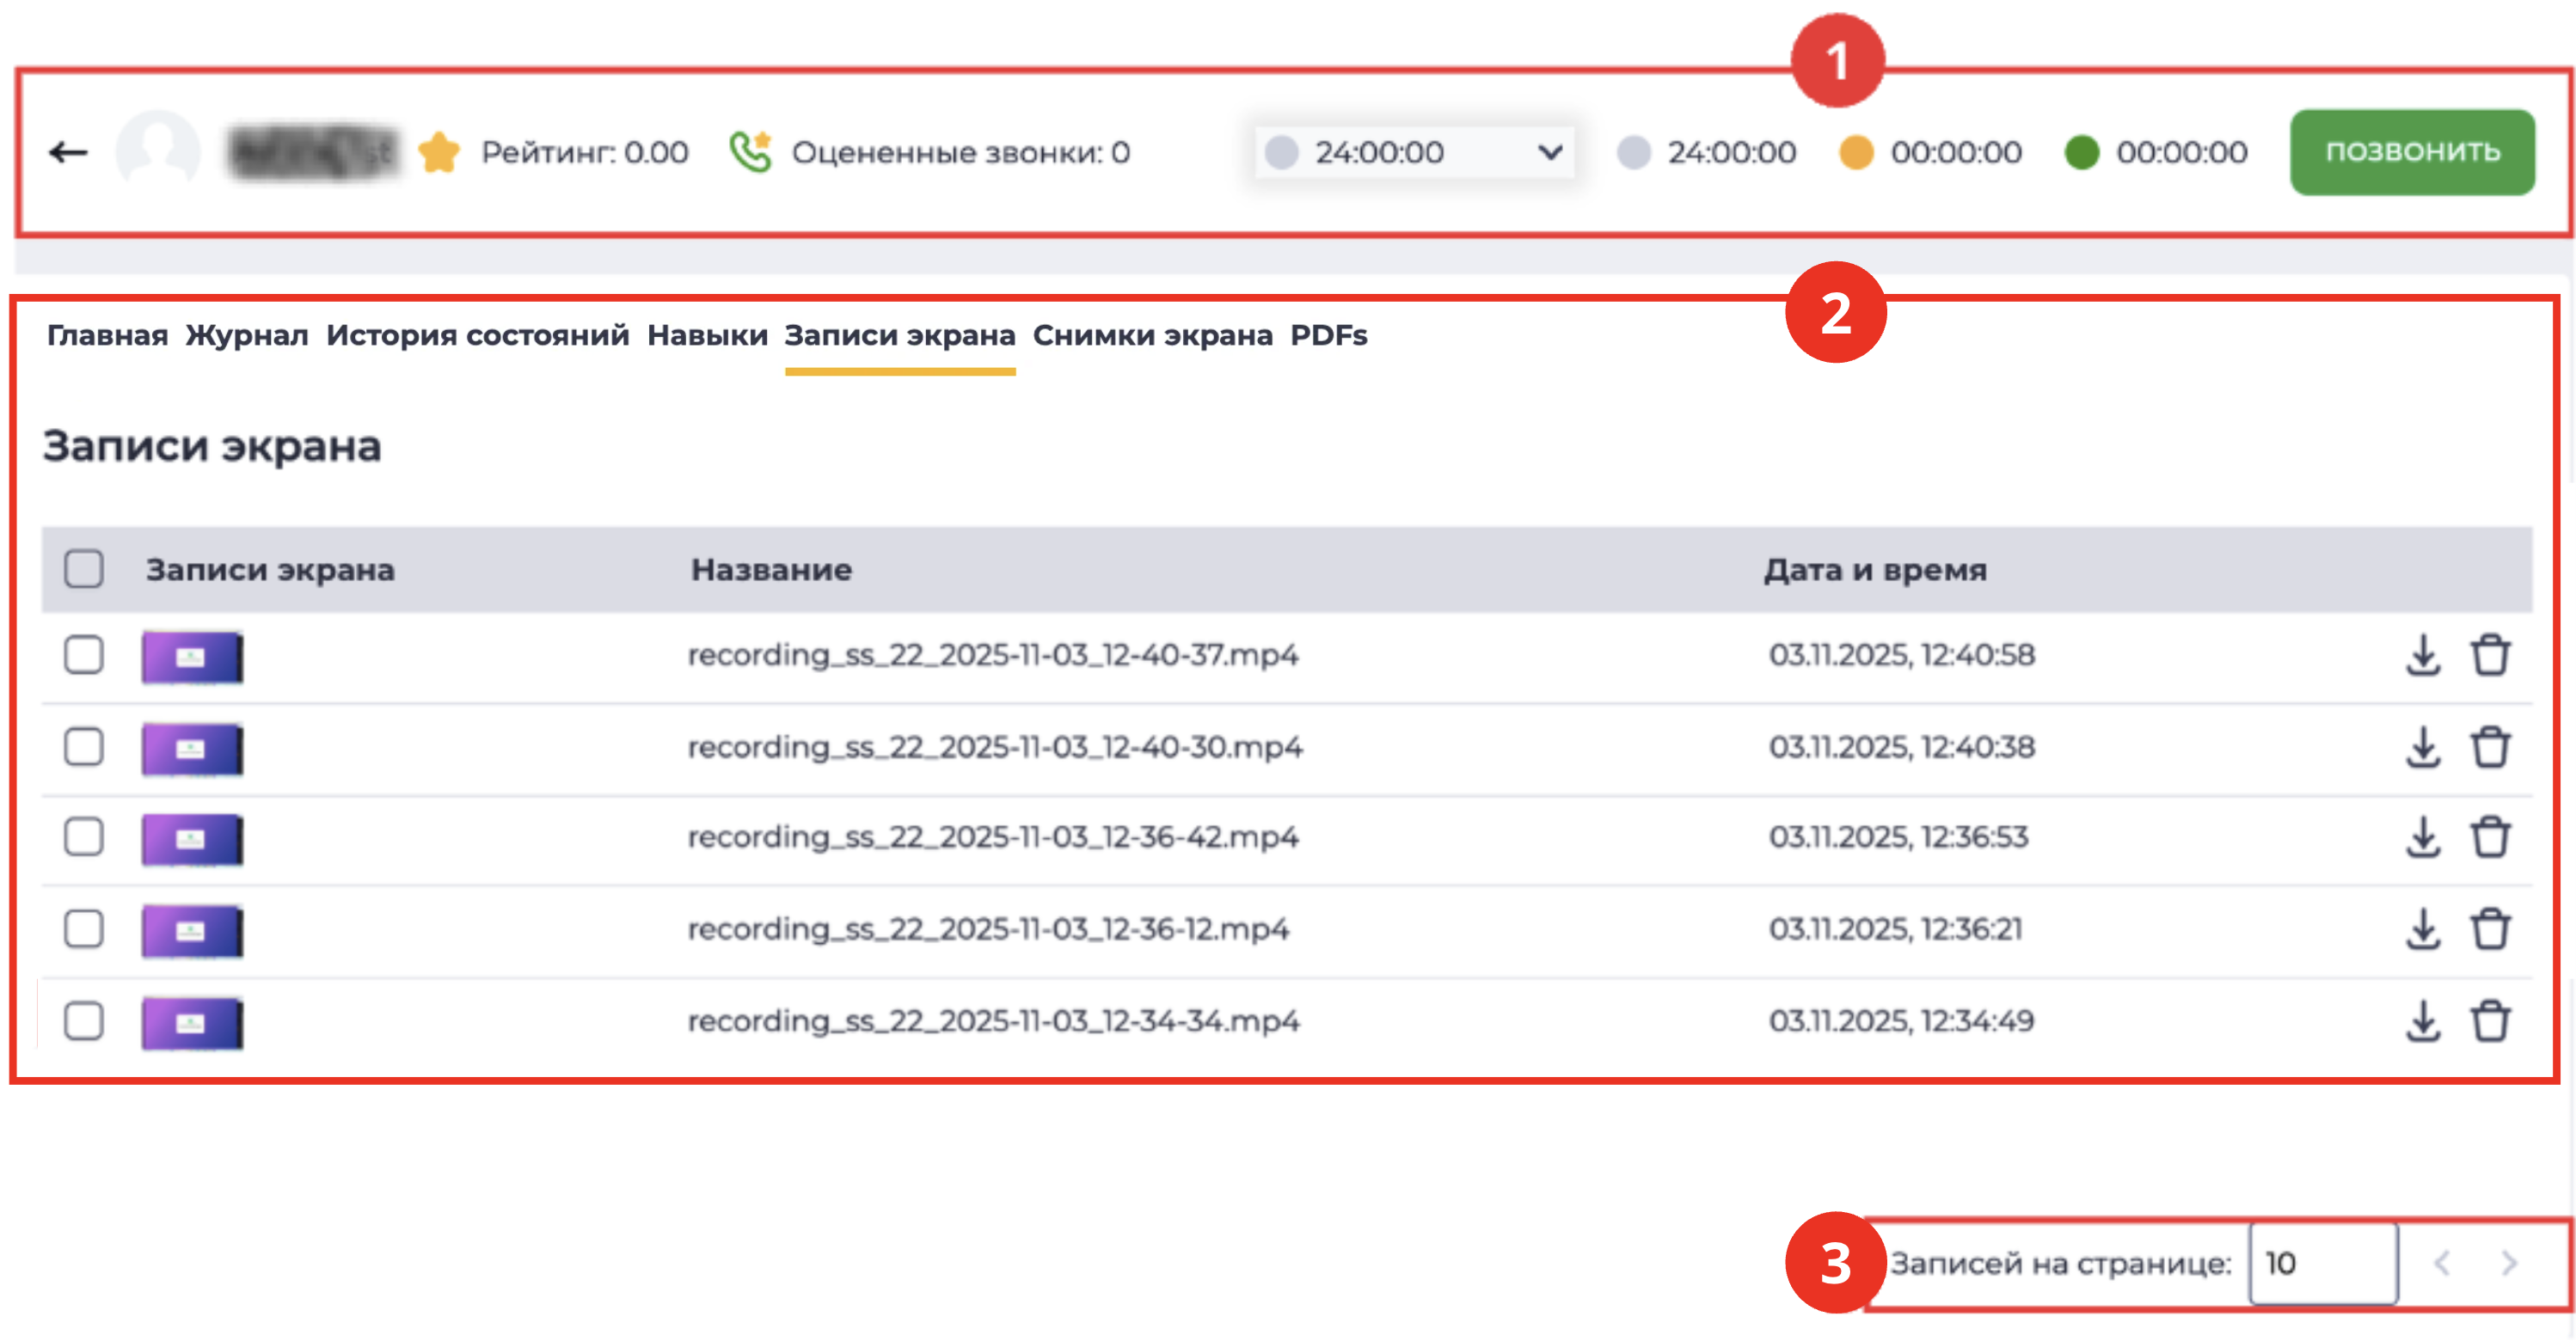The width and height of the screenshot is (2576, 1341).
Task: Select the Записи экрана tab
Action: click(900, 335)
